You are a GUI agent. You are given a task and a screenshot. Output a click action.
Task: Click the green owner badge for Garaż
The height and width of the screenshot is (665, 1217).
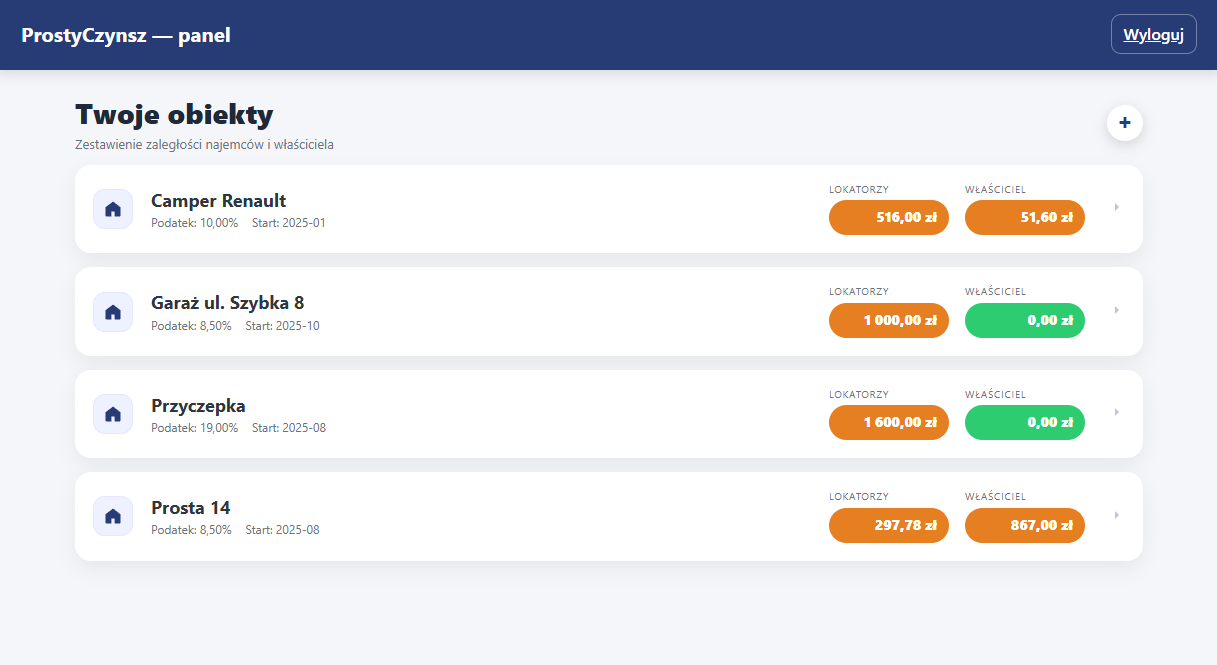tap(1024, 320)
